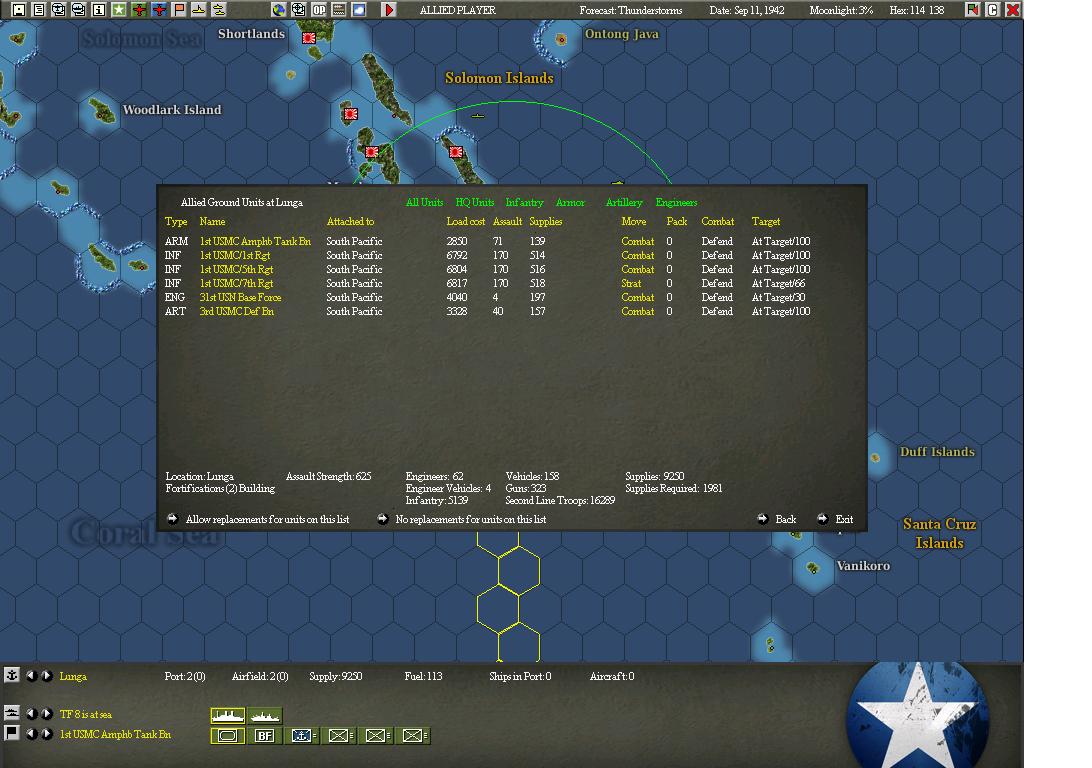Show All Units filter
Viewport: 1092px width, 768px height.
click(x=424, y=203)
